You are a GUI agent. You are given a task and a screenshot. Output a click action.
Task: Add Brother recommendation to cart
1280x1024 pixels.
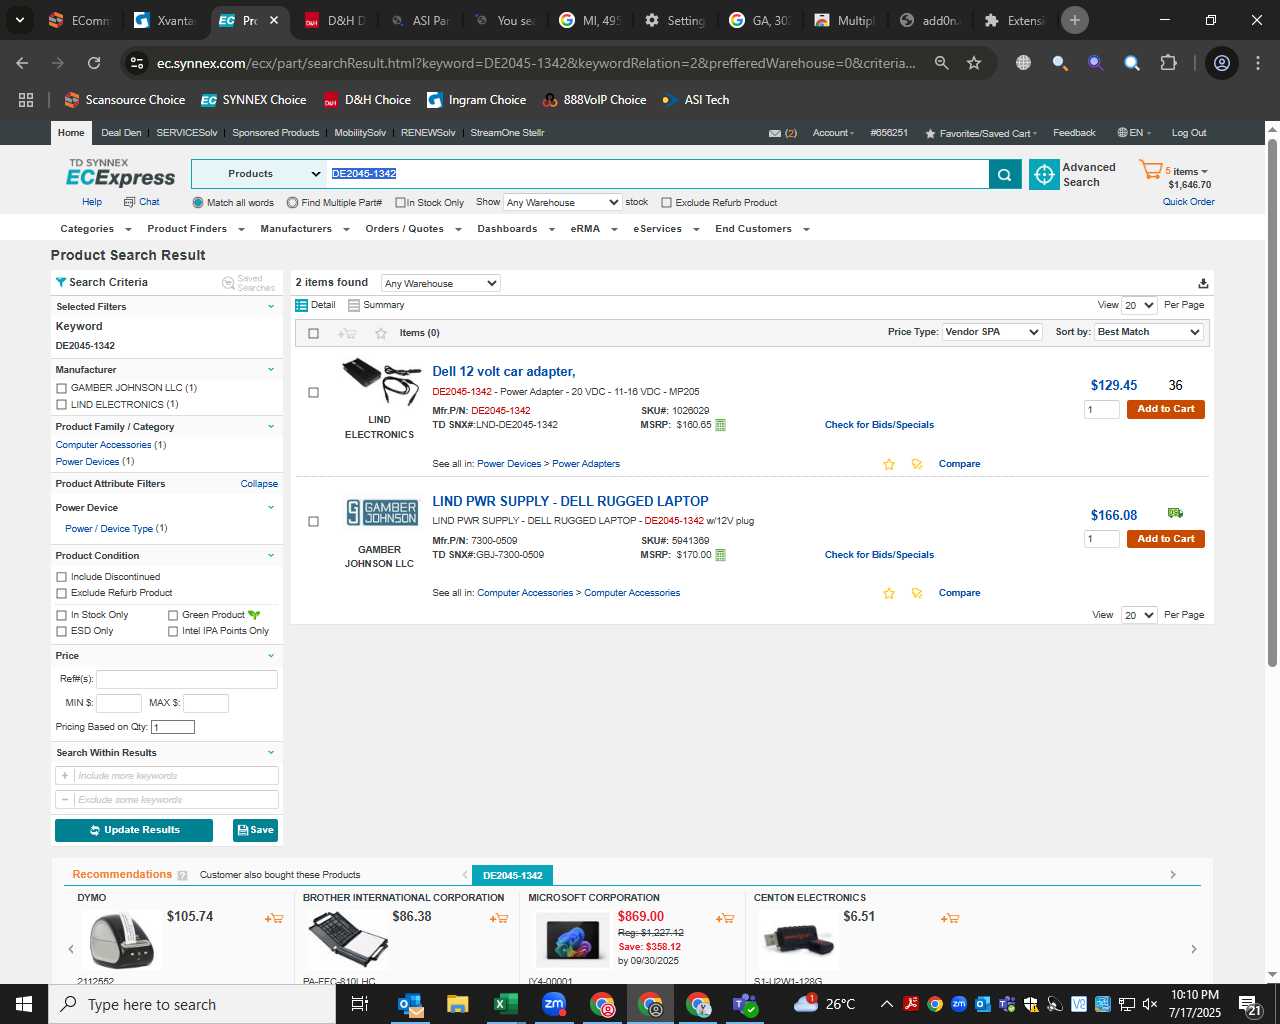499,918
